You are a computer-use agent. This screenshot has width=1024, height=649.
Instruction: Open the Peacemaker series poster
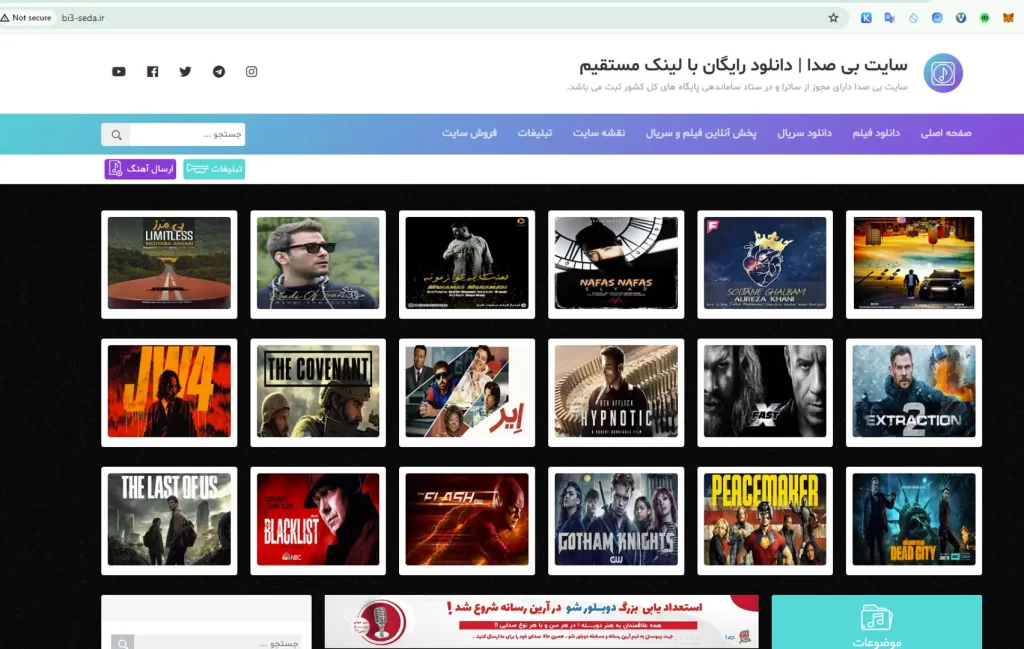click(x=765, y=520)
